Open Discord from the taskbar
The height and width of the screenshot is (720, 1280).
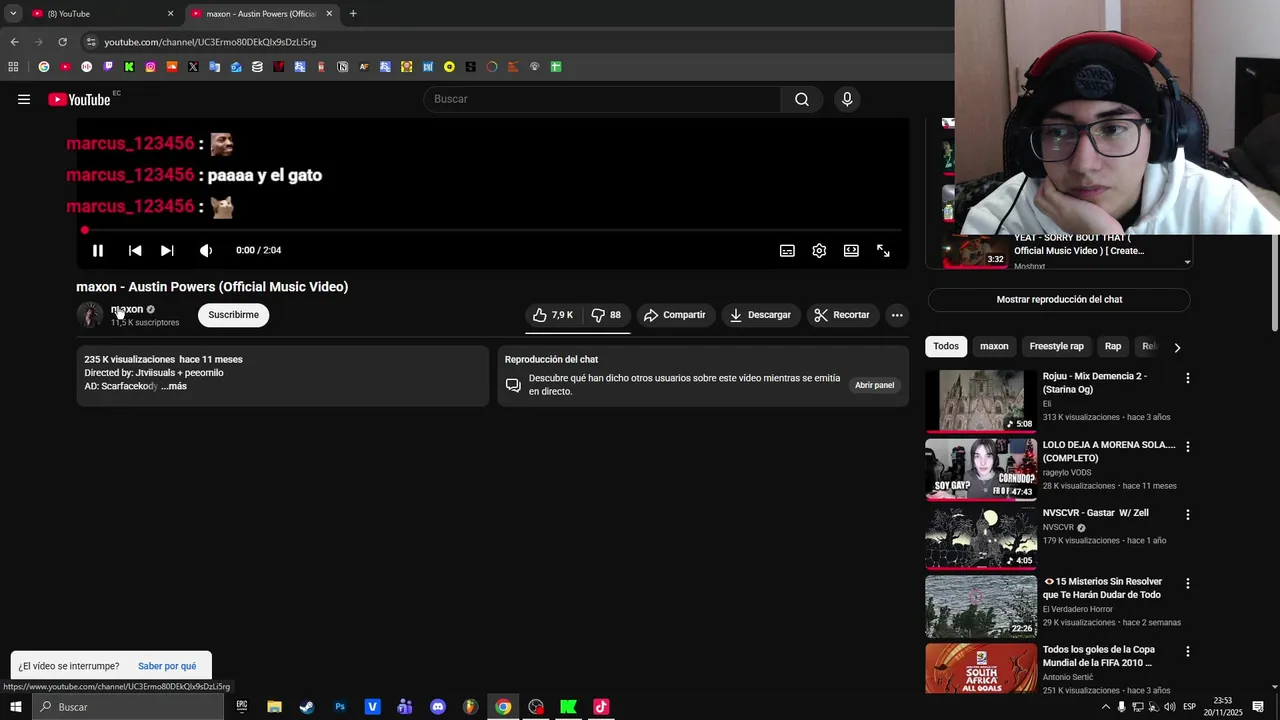click(438, 707)
